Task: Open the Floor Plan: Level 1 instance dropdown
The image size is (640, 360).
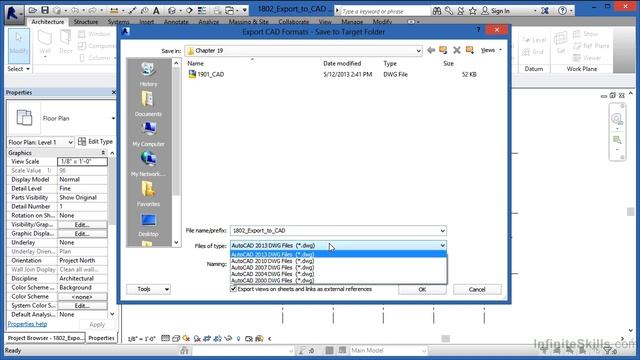Action: coord(41,142)
